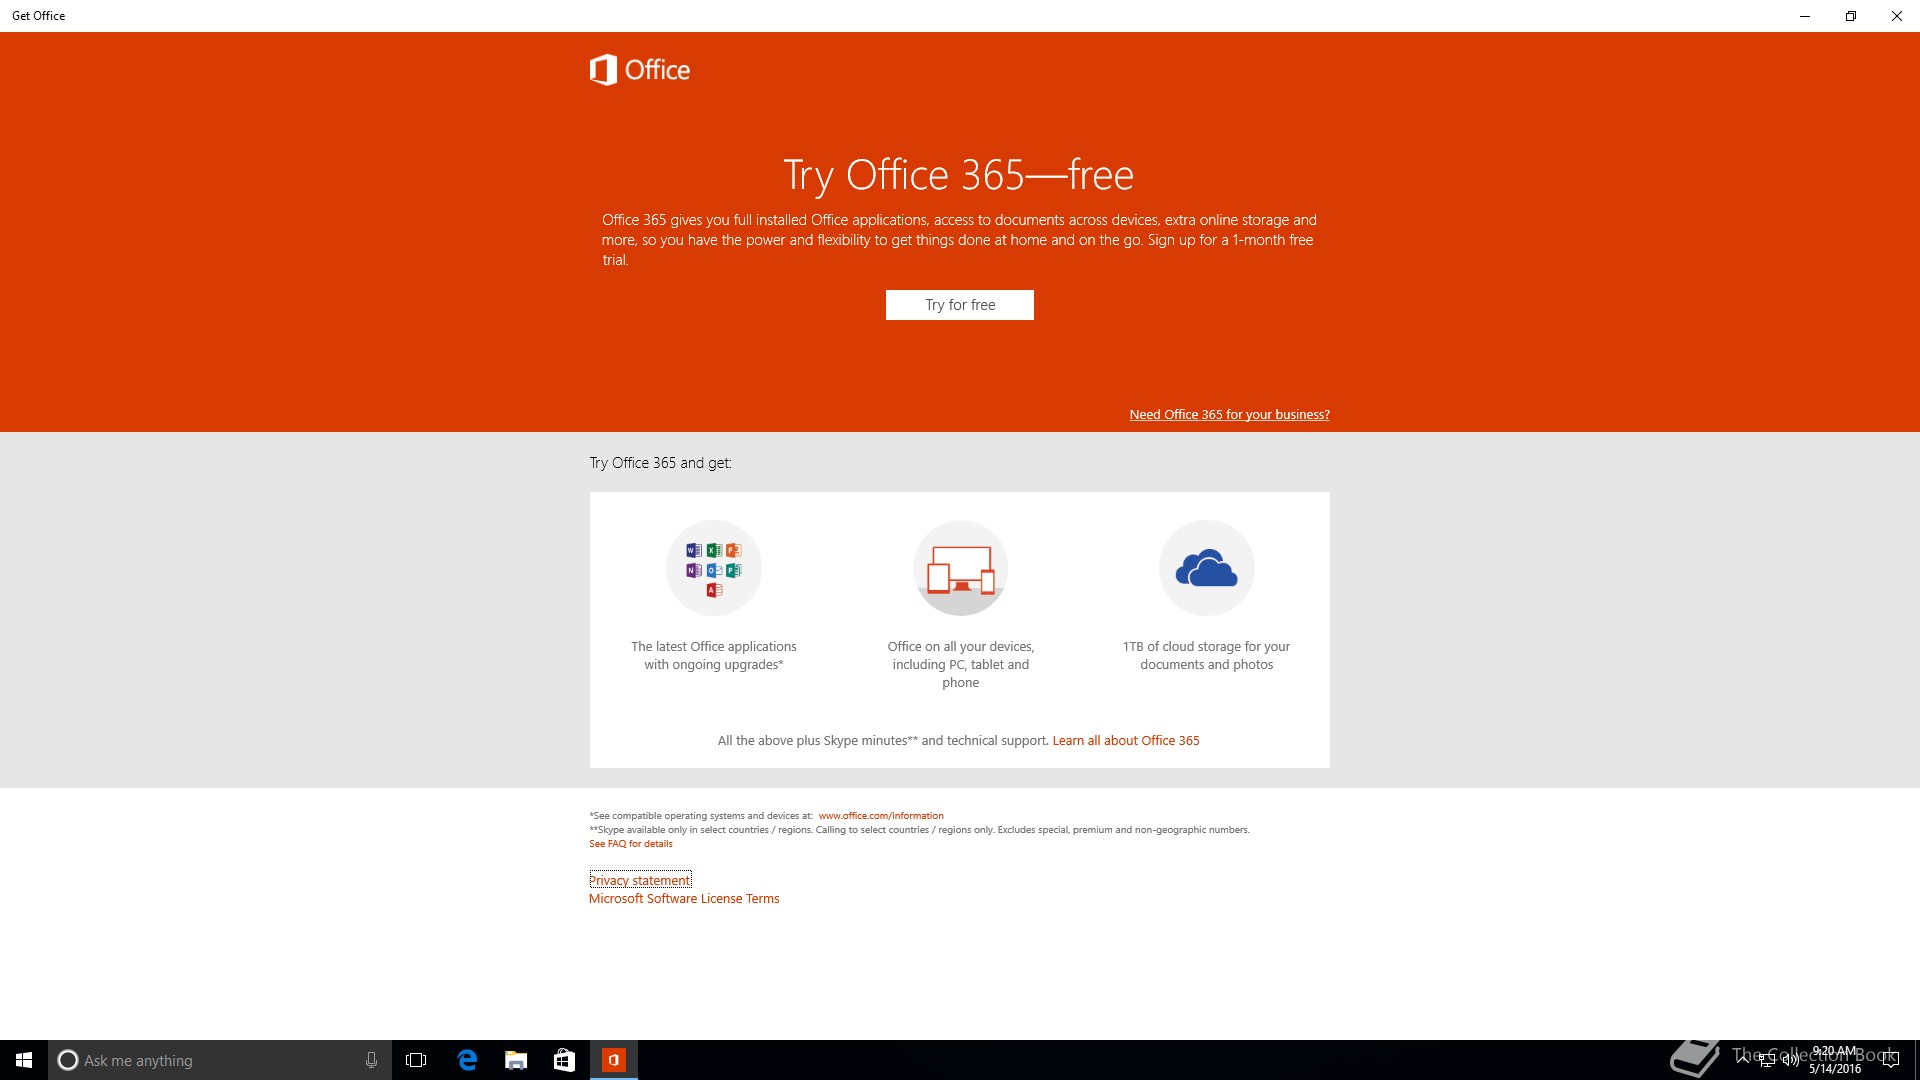Viewport: 1920px width, 1080px height.
Task: Click 'Try Office 365 and get:' heading
Action: coord(660,463)
